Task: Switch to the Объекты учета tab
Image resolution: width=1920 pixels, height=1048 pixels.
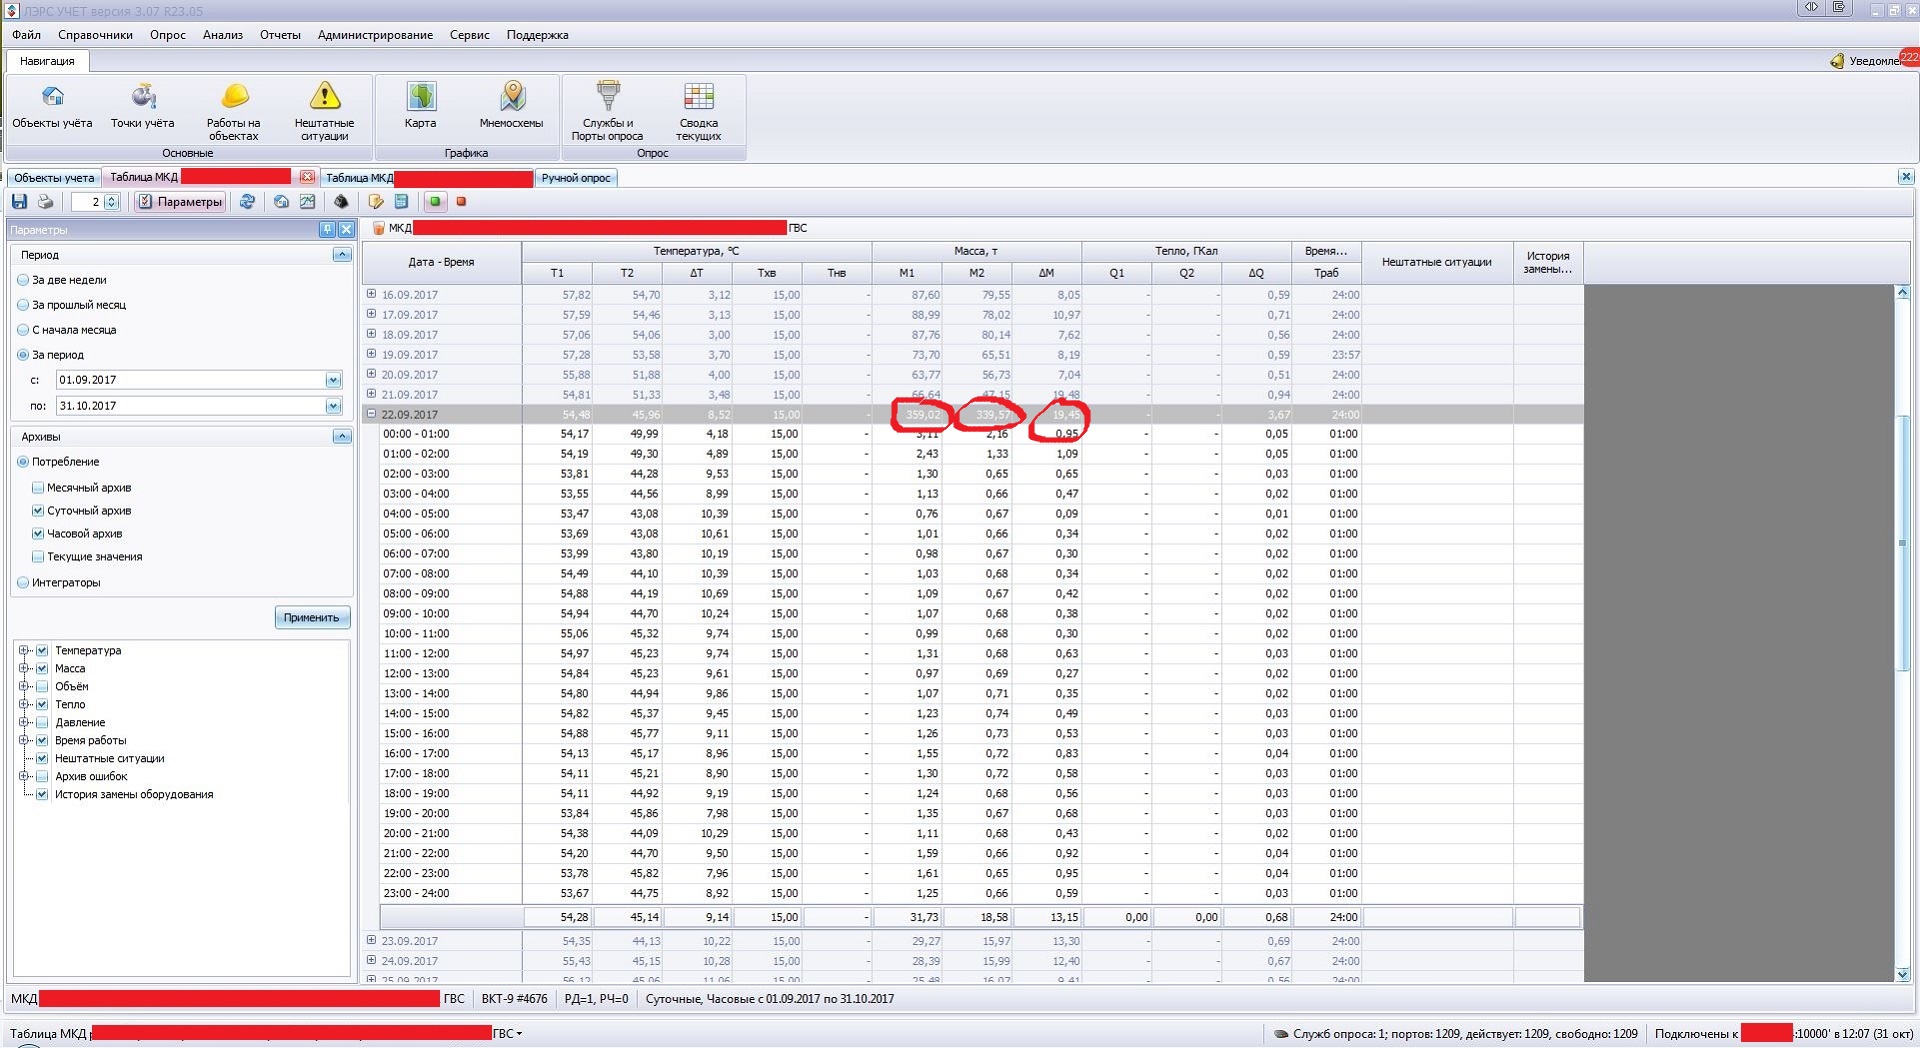Action: pyautogui.click(x=54, y=178)
